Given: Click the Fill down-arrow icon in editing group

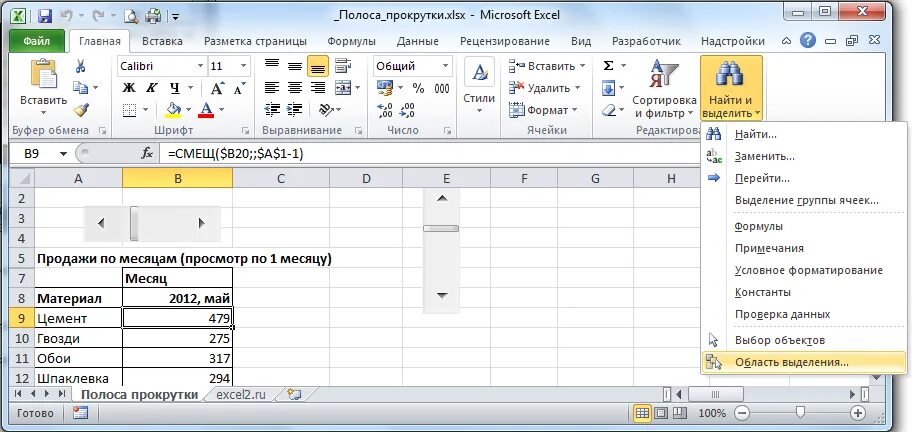Looking at the screenshot, I should 608,88.
